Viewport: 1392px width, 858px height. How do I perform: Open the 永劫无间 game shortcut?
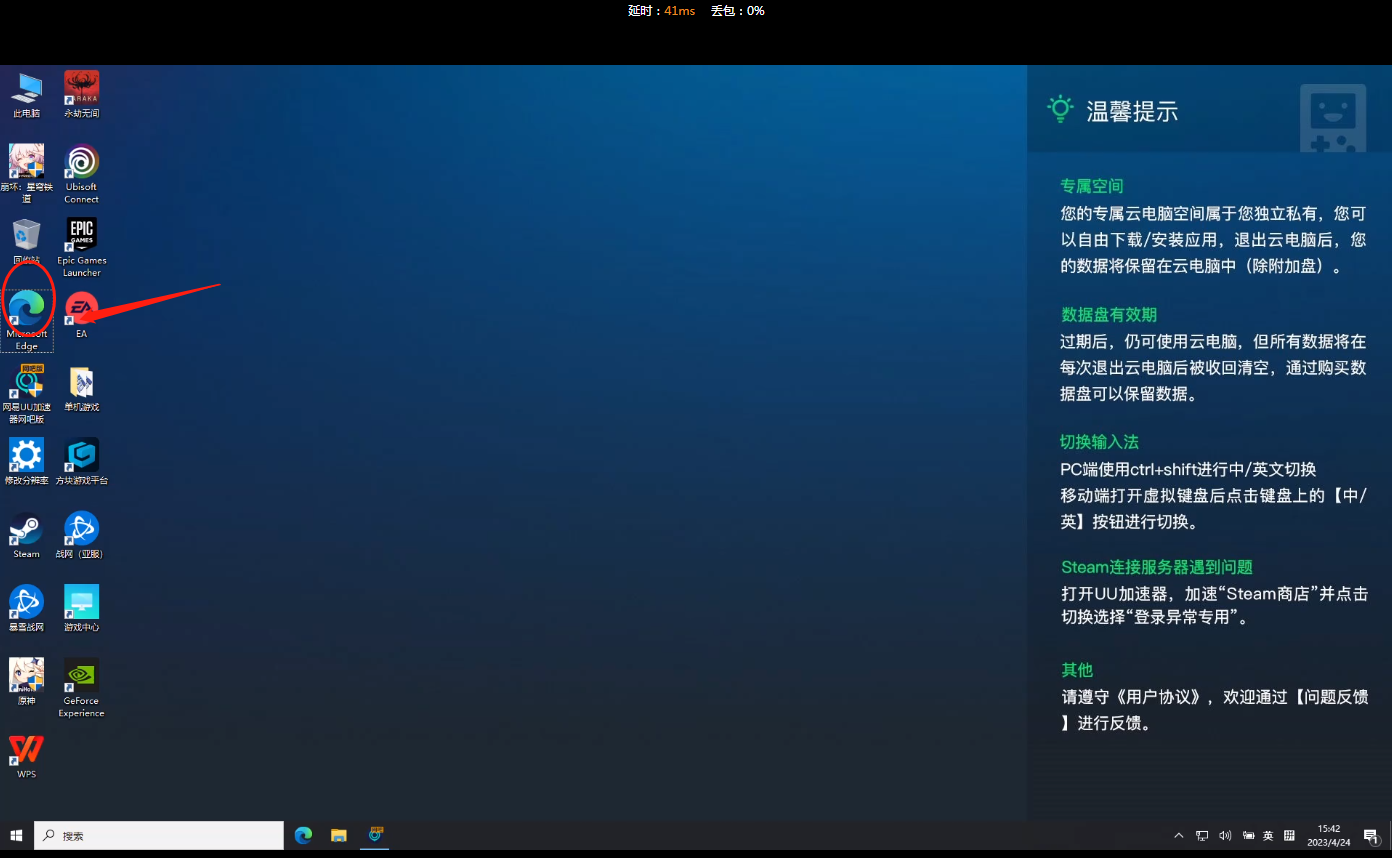point(81,89)
